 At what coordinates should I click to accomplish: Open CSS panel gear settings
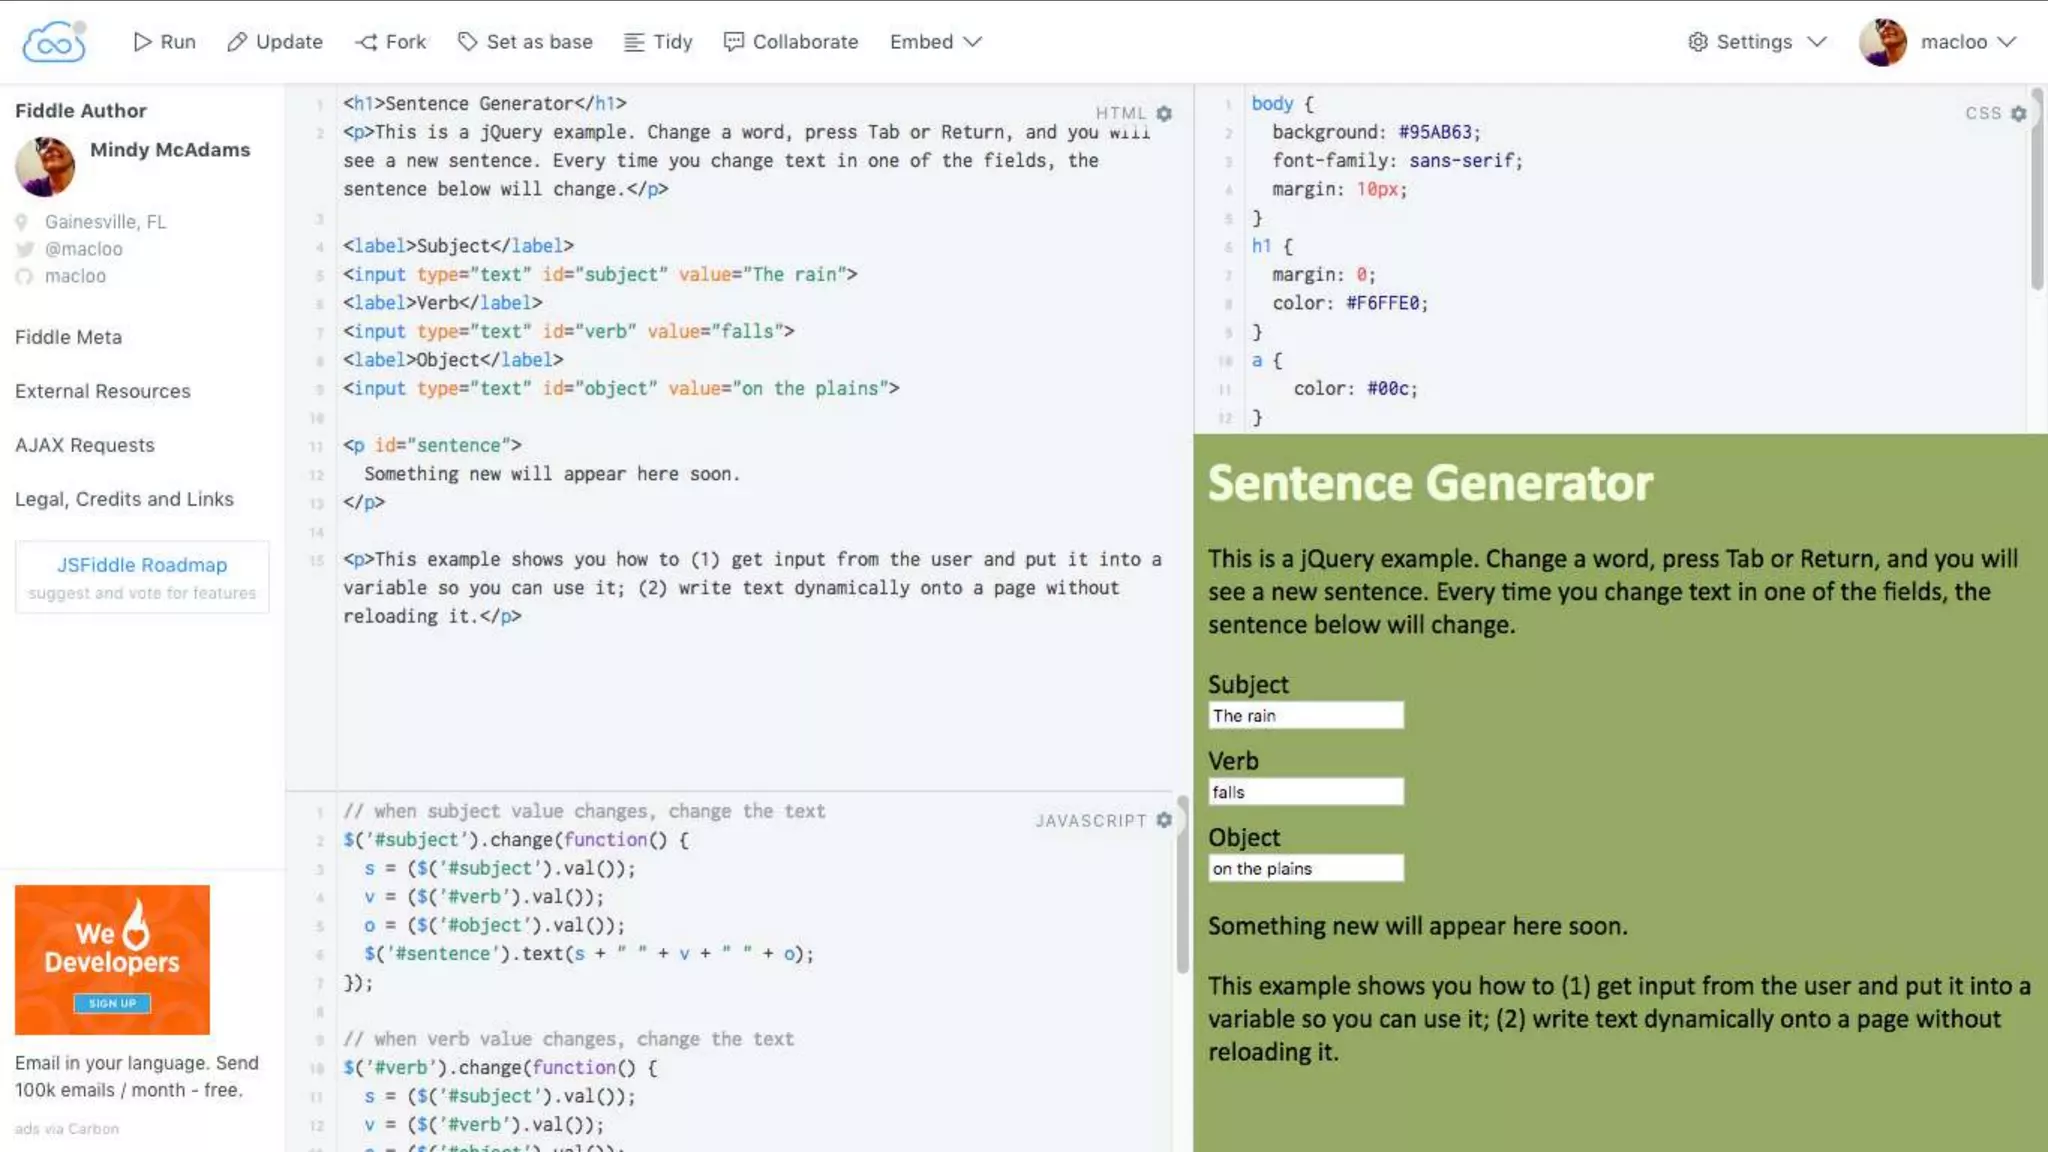[x=2018, y=114]
